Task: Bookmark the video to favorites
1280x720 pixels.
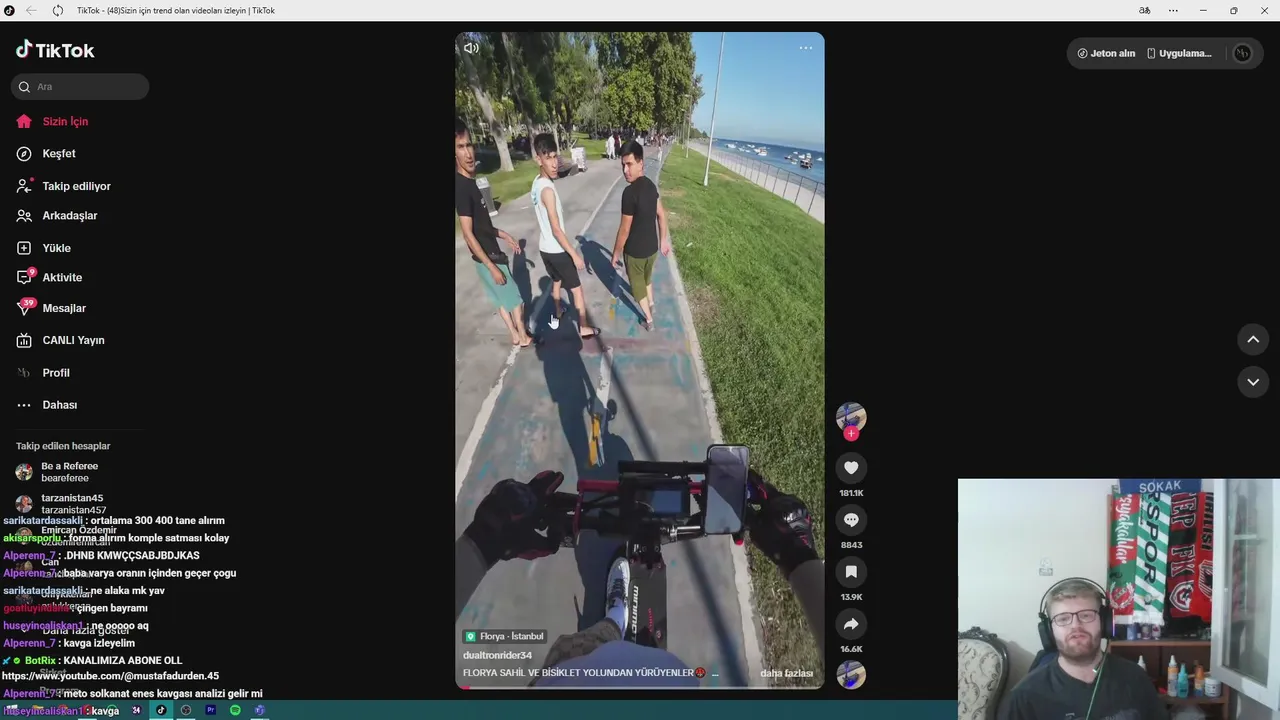Action: coord(851,571)
